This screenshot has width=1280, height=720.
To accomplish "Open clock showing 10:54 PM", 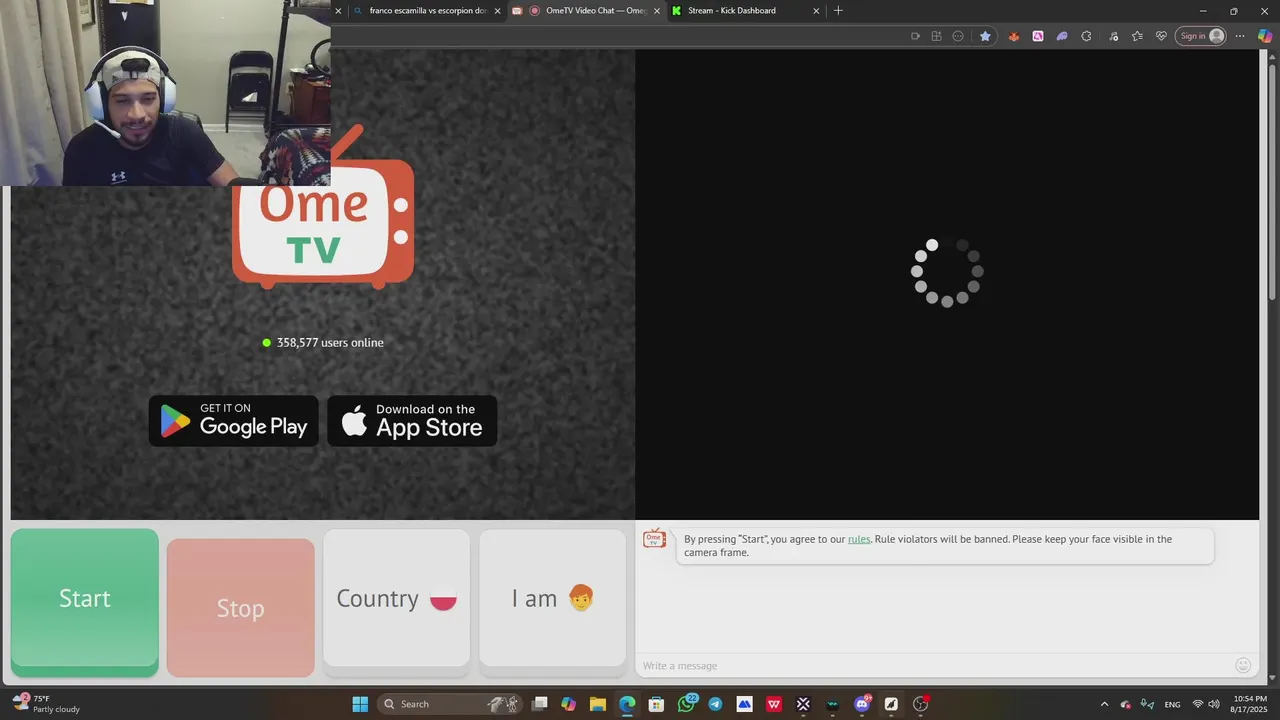I will point(1250,704).
